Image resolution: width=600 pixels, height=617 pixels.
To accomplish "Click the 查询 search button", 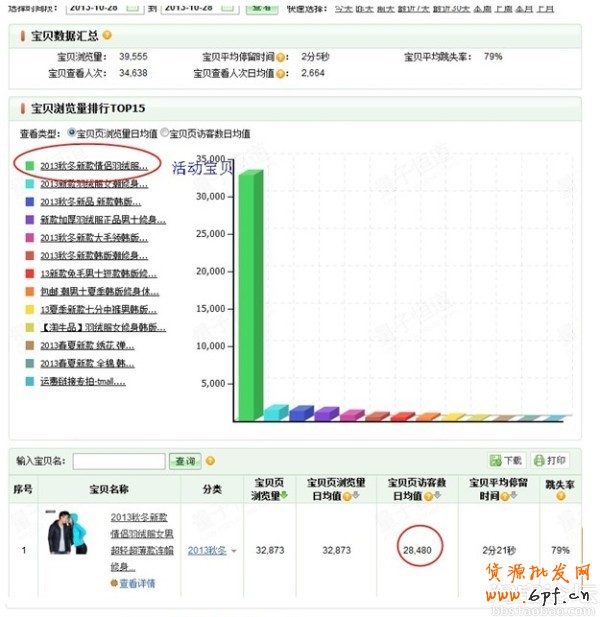I will tap(185, 461).
